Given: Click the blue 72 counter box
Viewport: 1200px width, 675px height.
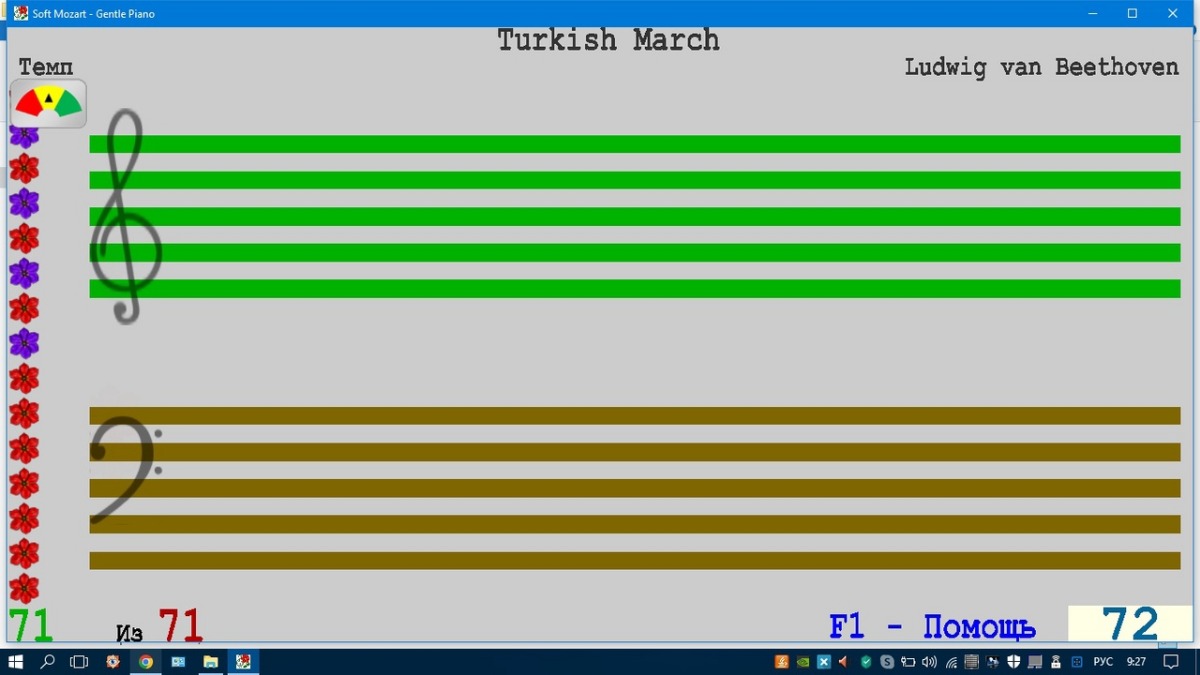Looking at the screenshot, I should pos(1130,624).
